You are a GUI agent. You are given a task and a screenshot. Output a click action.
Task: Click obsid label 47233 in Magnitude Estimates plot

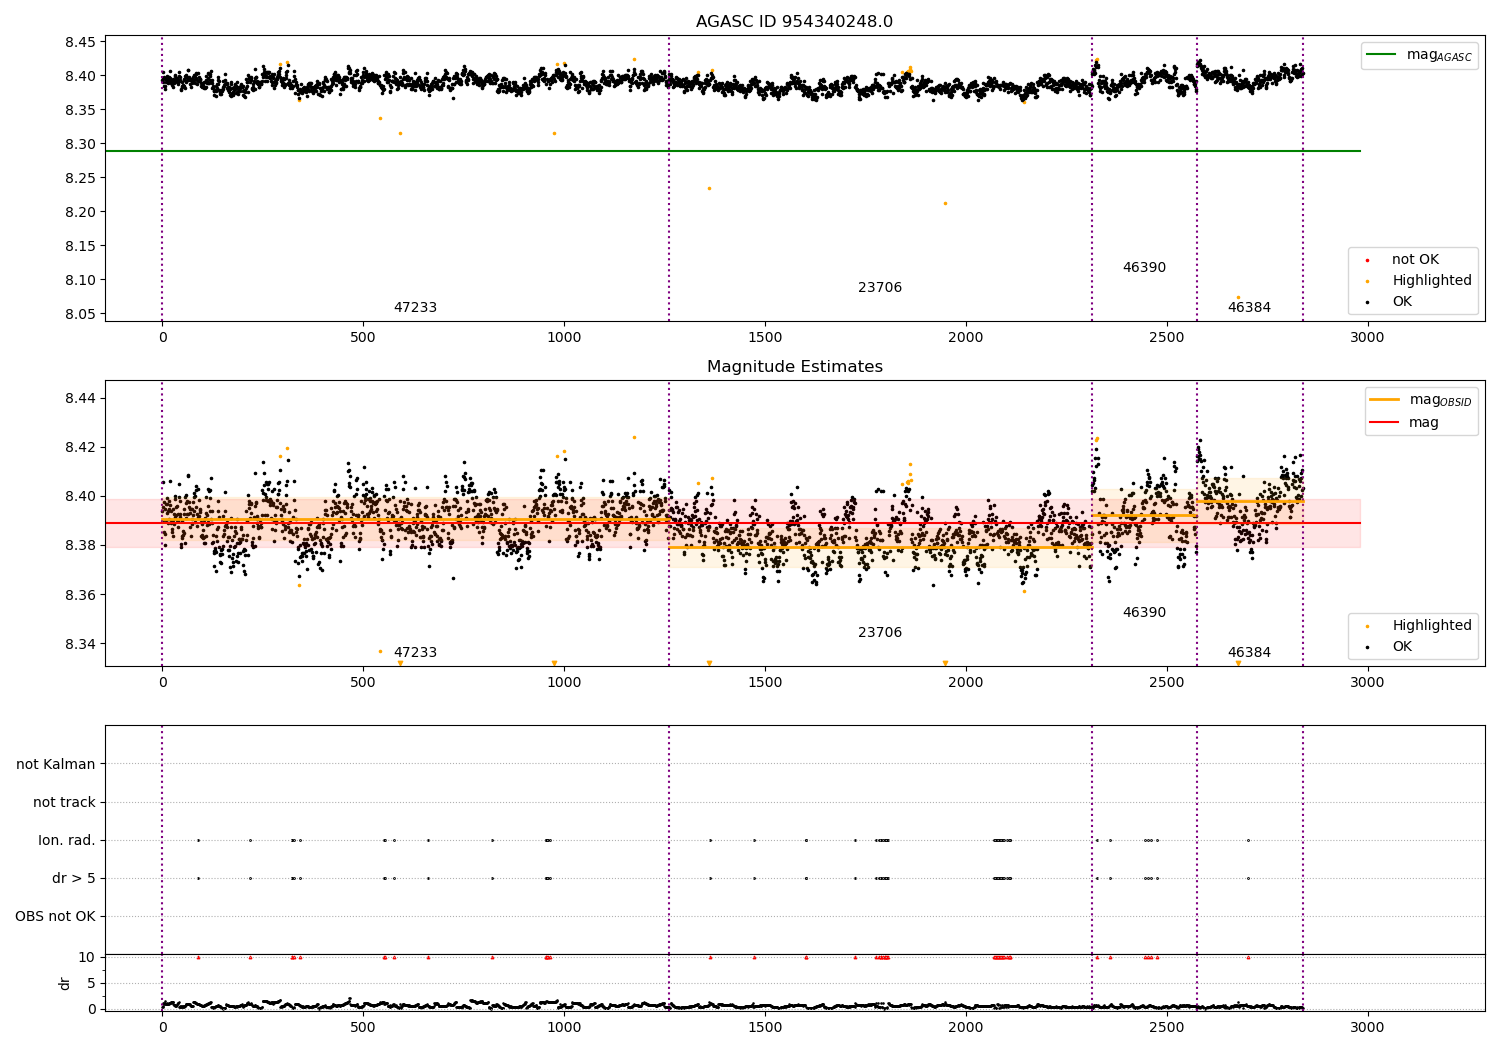(x=415, y=653)
